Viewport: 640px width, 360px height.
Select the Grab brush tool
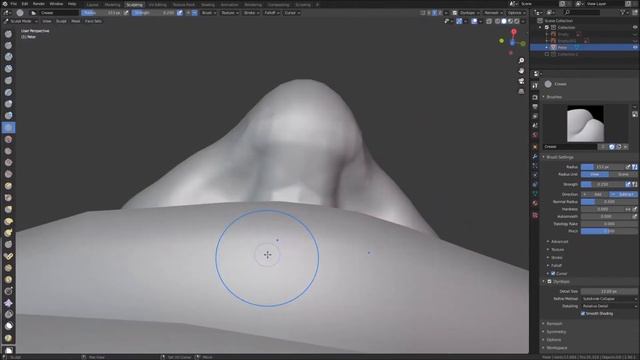pyautogui.click(x=8, y=209)
